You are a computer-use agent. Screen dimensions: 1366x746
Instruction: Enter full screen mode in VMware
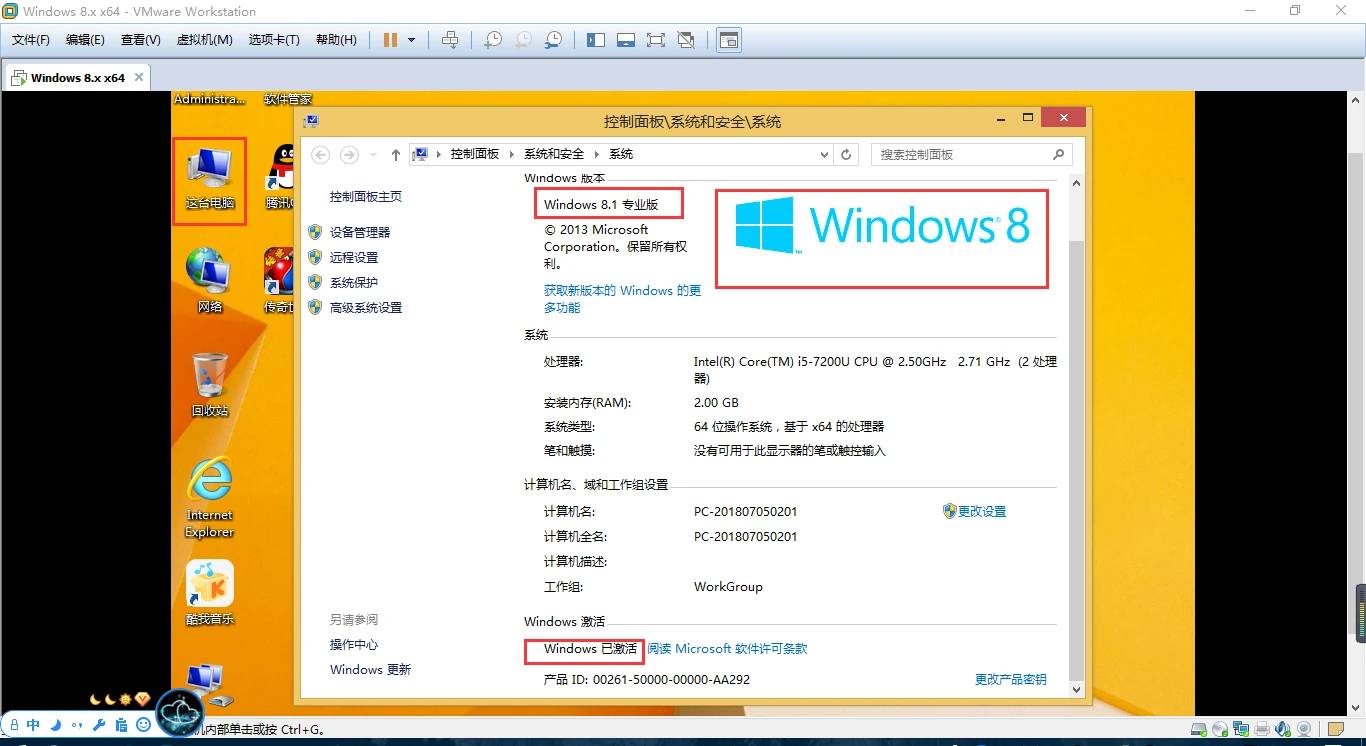pos(656,40)
